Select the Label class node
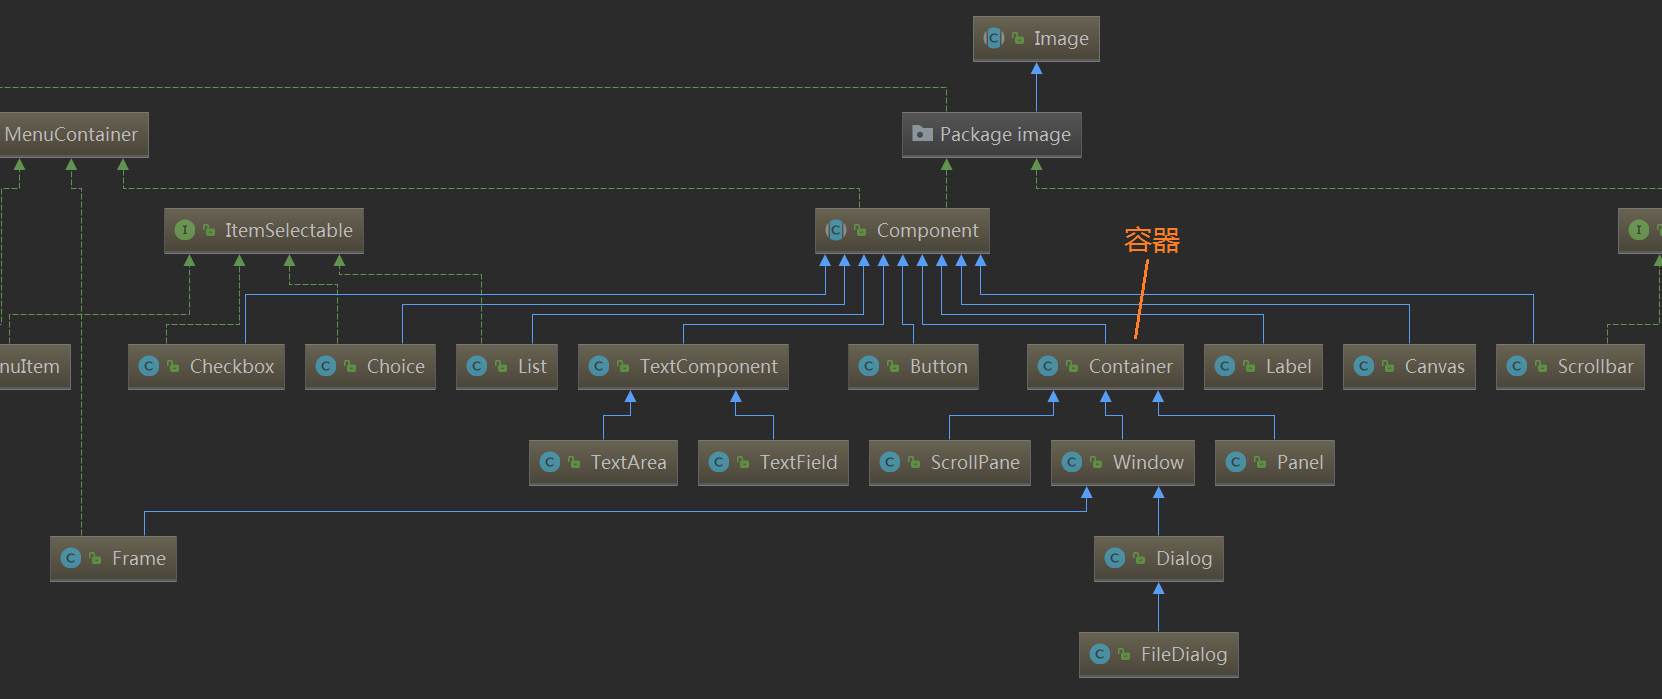This screenshot has width=1662, height=699. 1263,366
